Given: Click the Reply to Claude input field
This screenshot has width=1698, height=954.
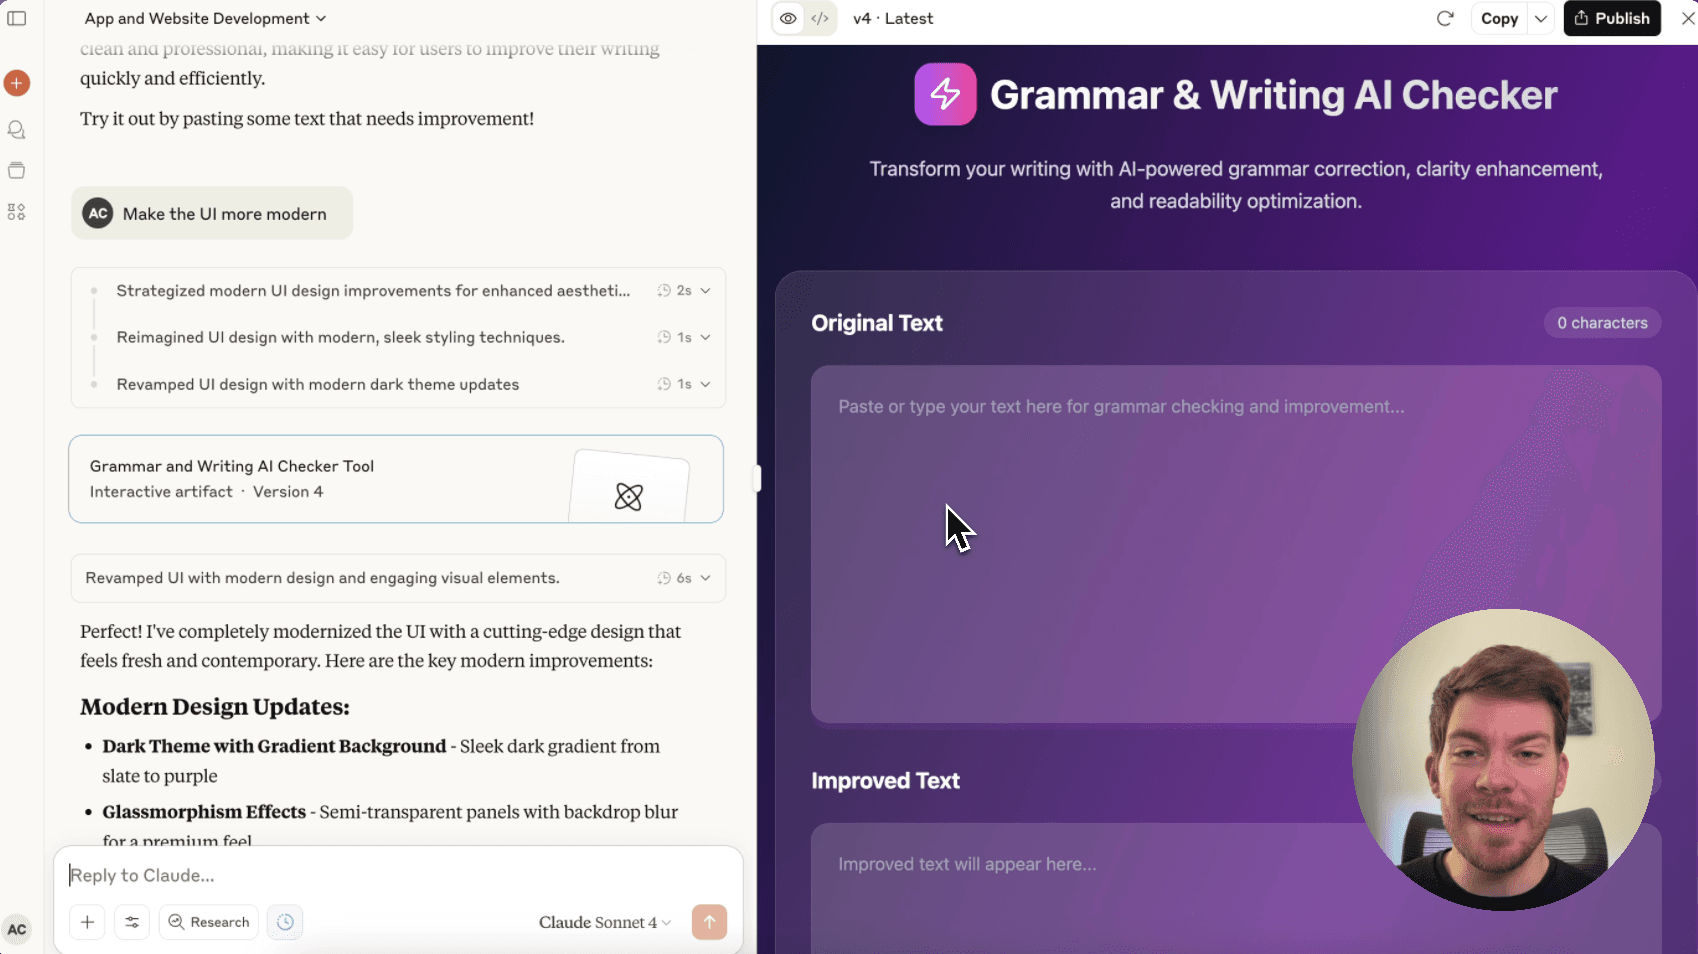Looking at the screenshot, I should (x=398, y=875).
